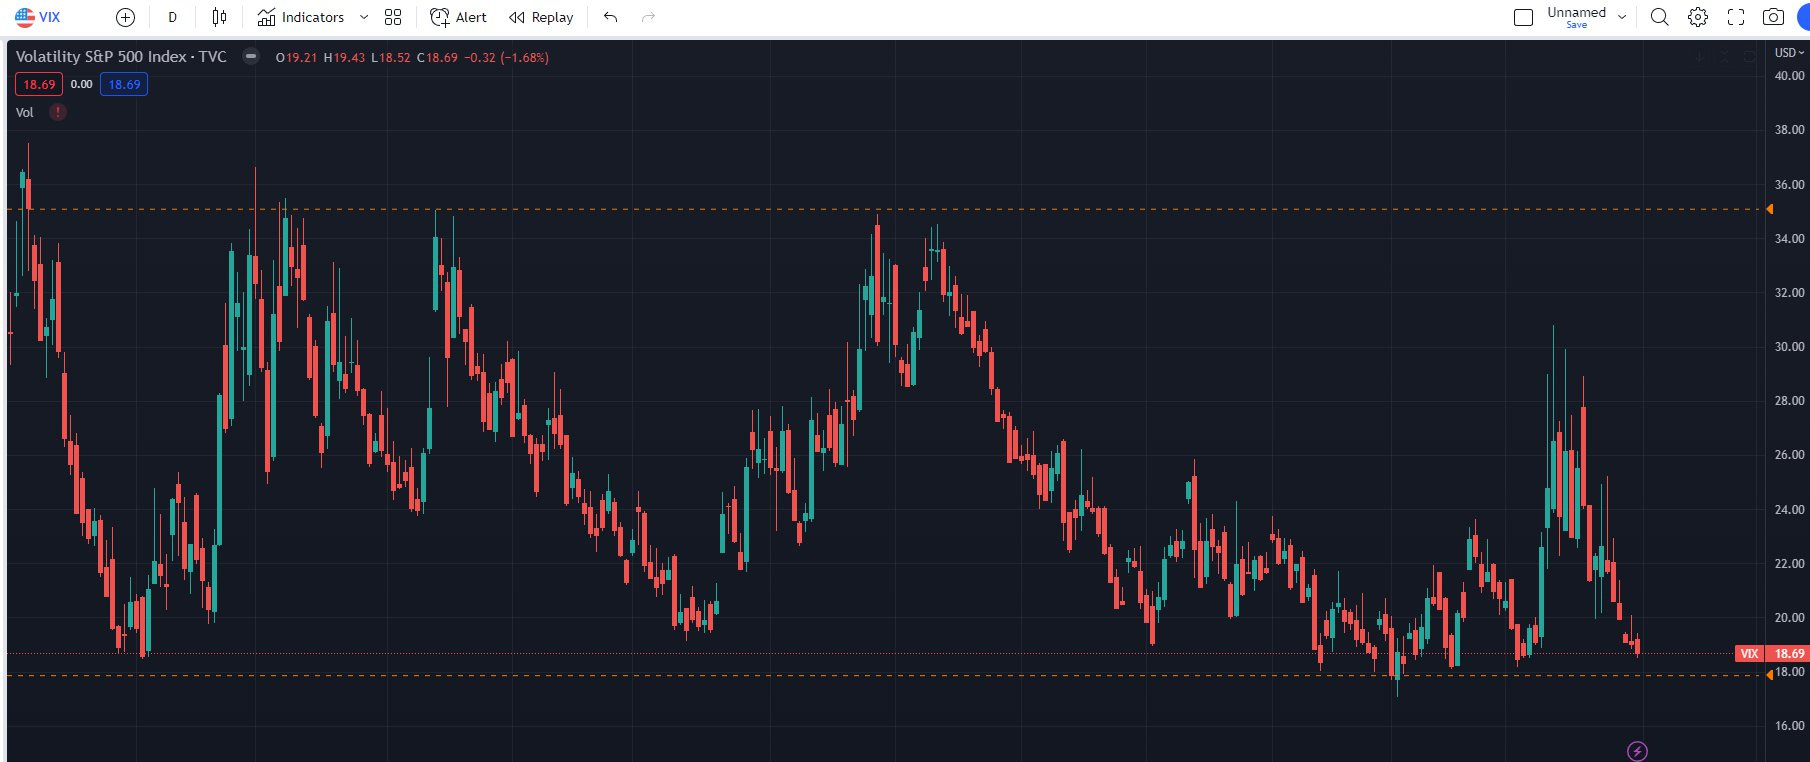This screenshot has width=1810, height=762.
Task: Click the blue 18.69 buy price box
Action: pyautogui.click(x=124, y=85)
